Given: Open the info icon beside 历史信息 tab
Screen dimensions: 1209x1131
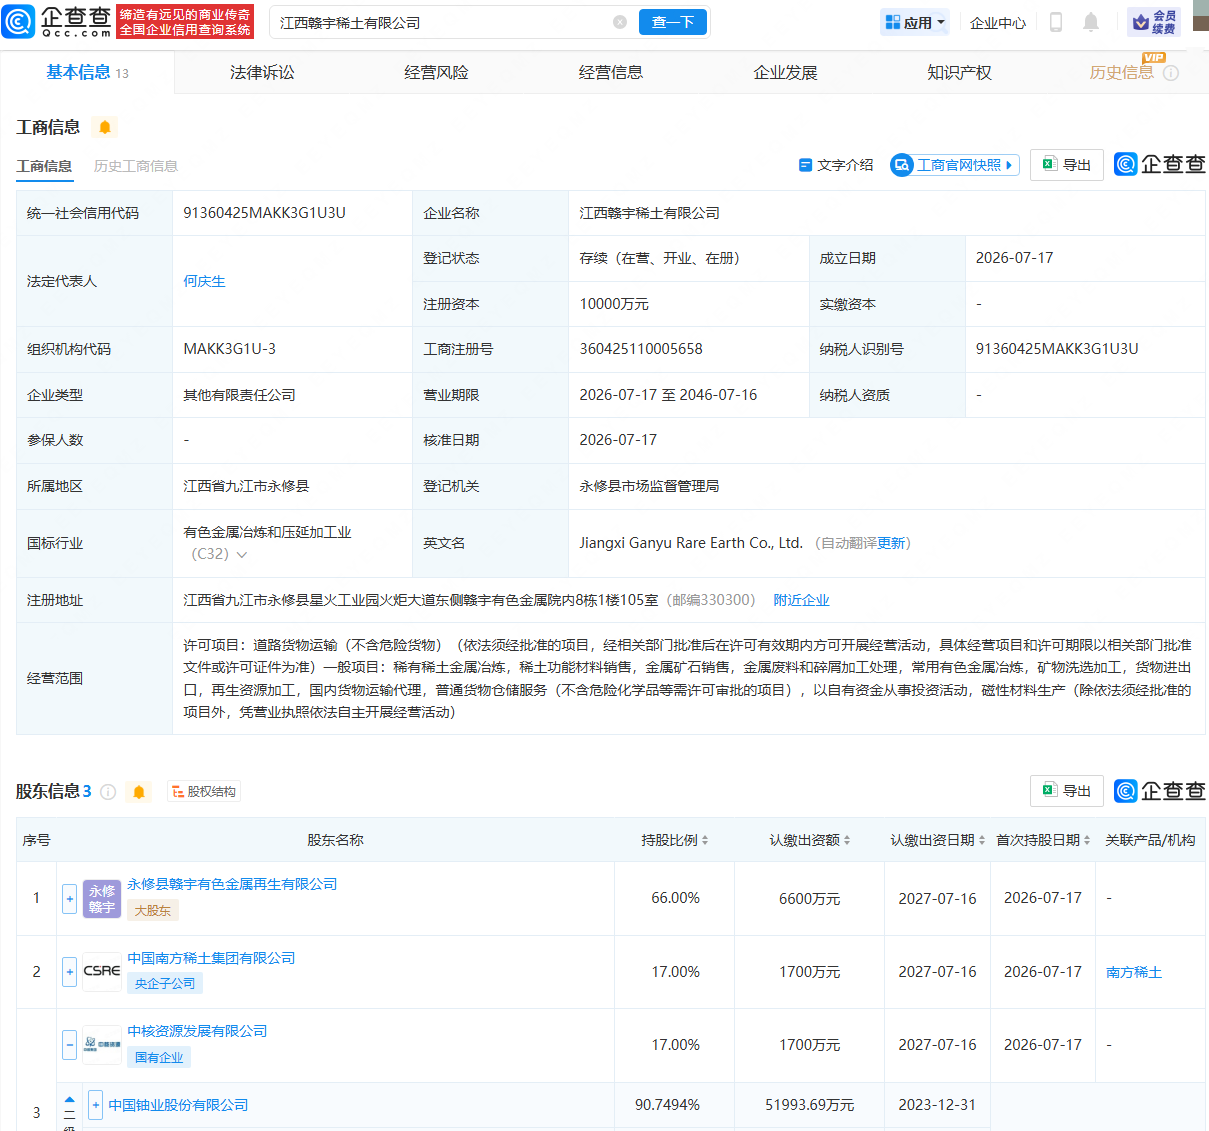Looking at the screenshot, I should [x=1171, y=73].
